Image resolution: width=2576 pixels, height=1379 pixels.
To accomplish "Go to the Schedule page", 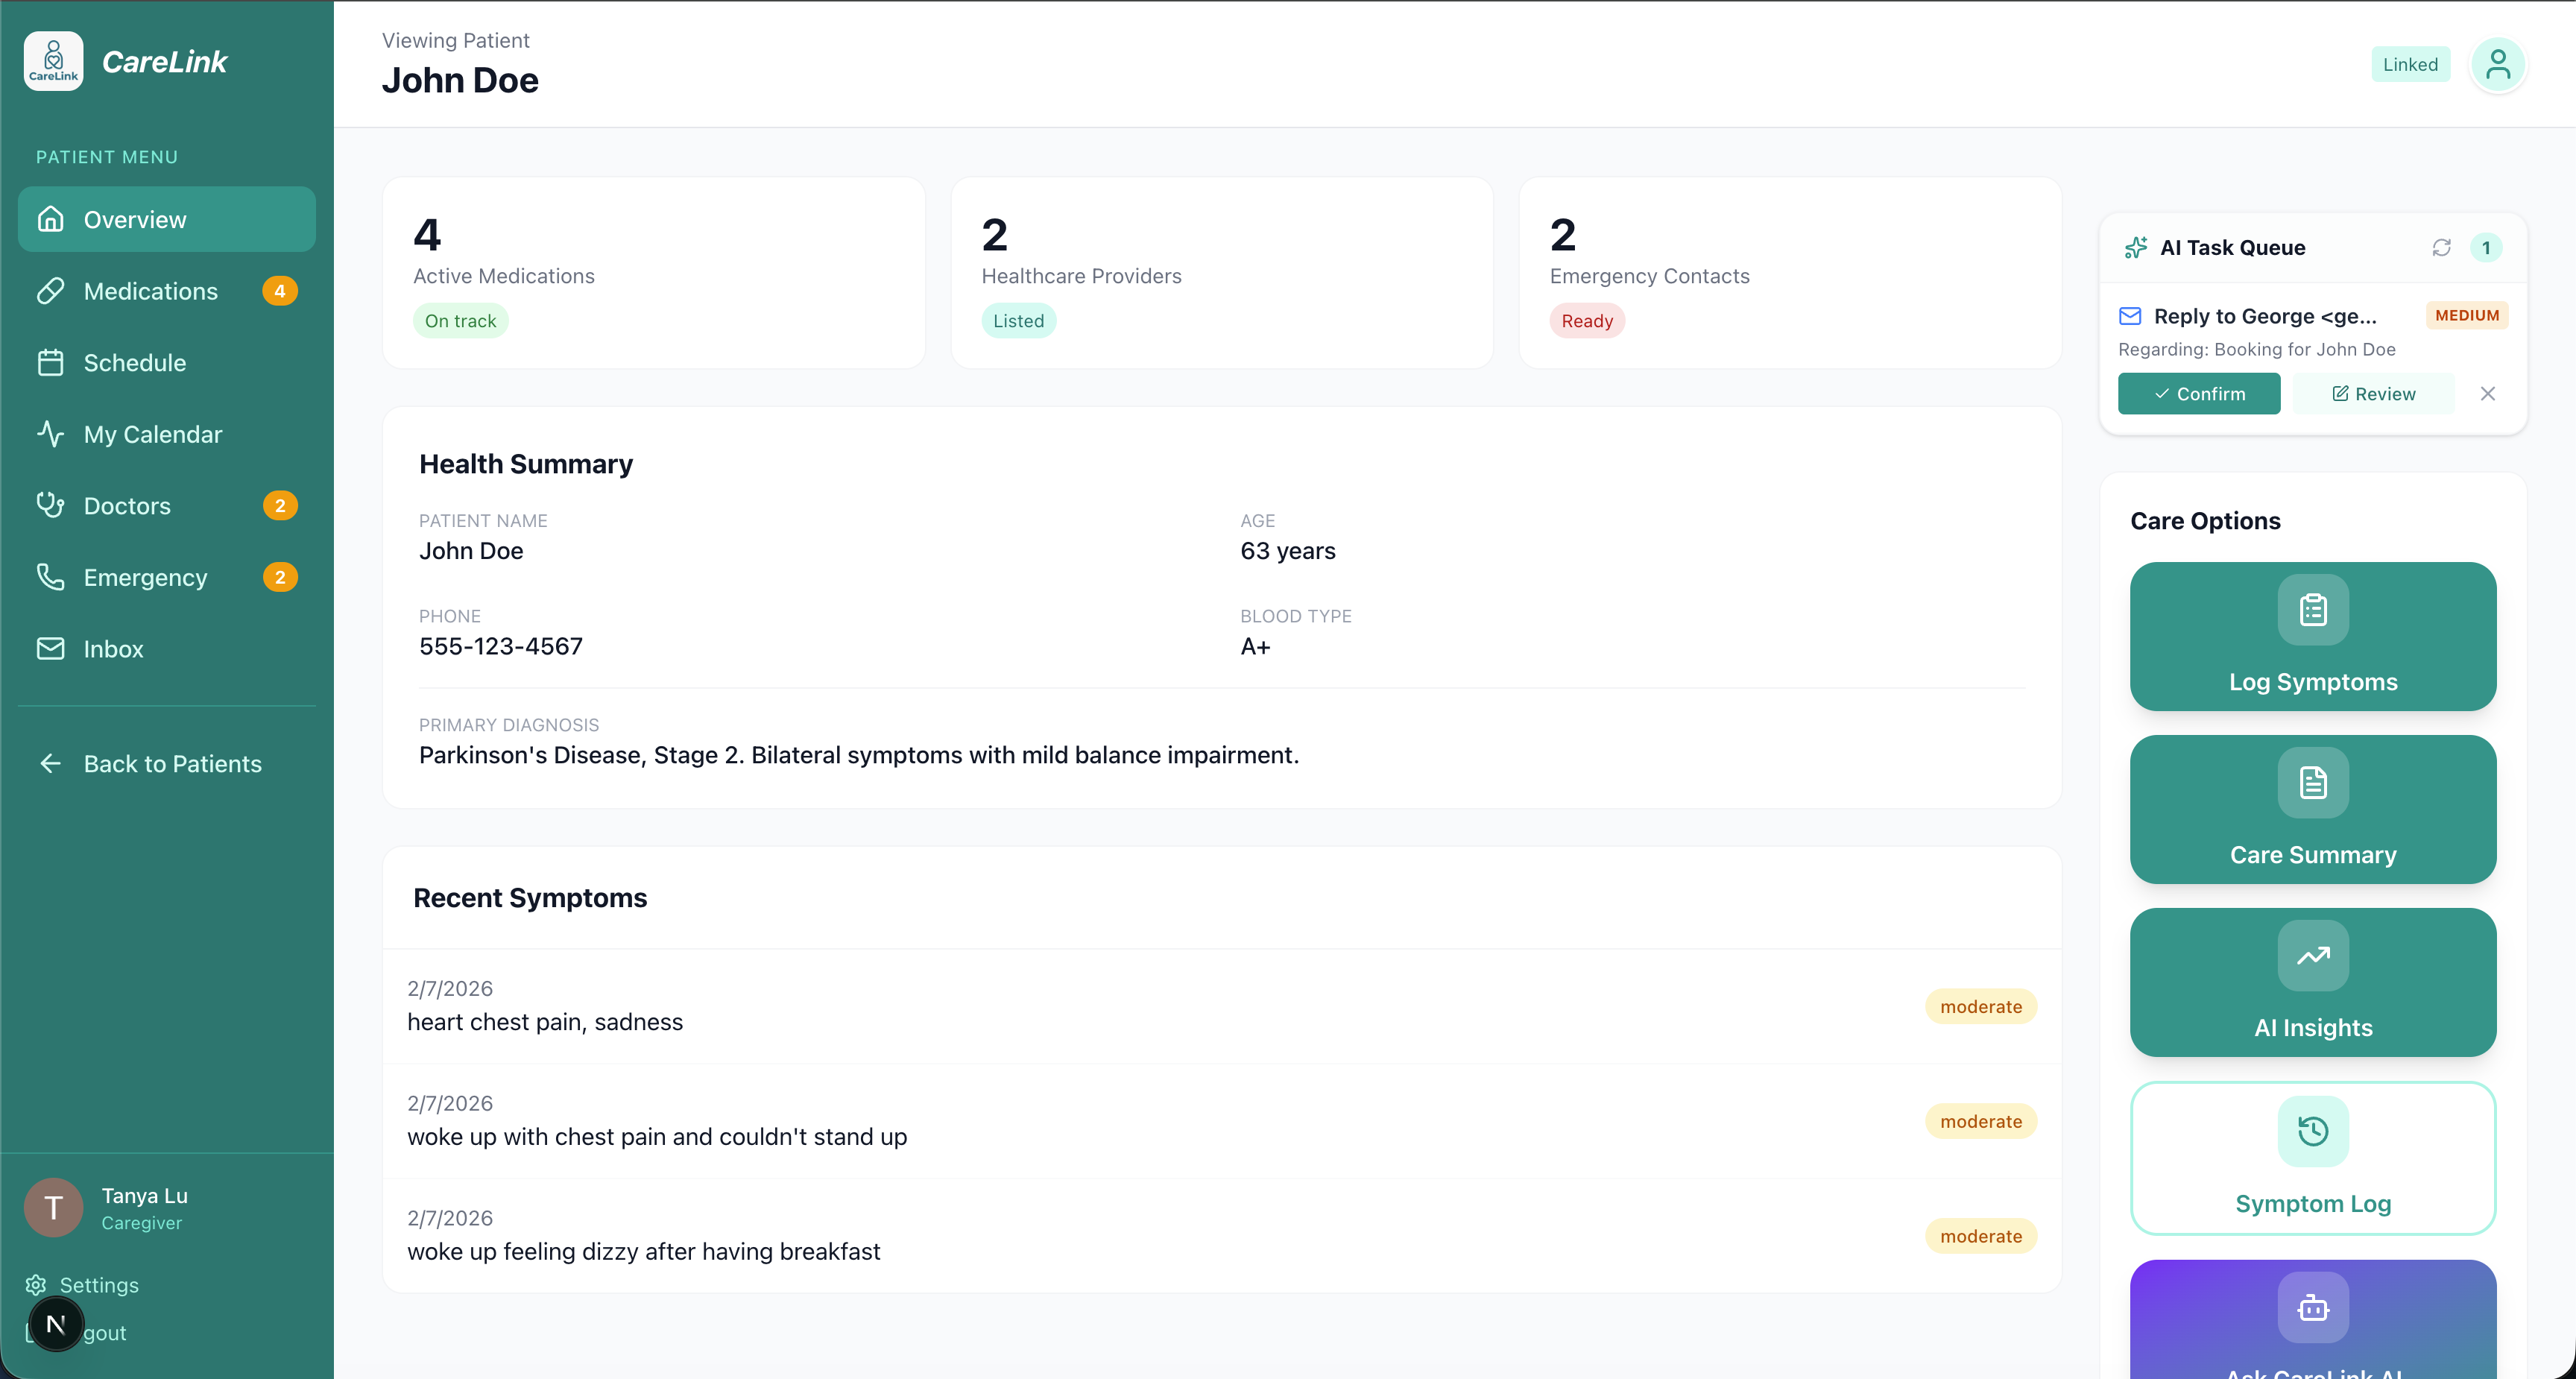I will pos(134,363).
